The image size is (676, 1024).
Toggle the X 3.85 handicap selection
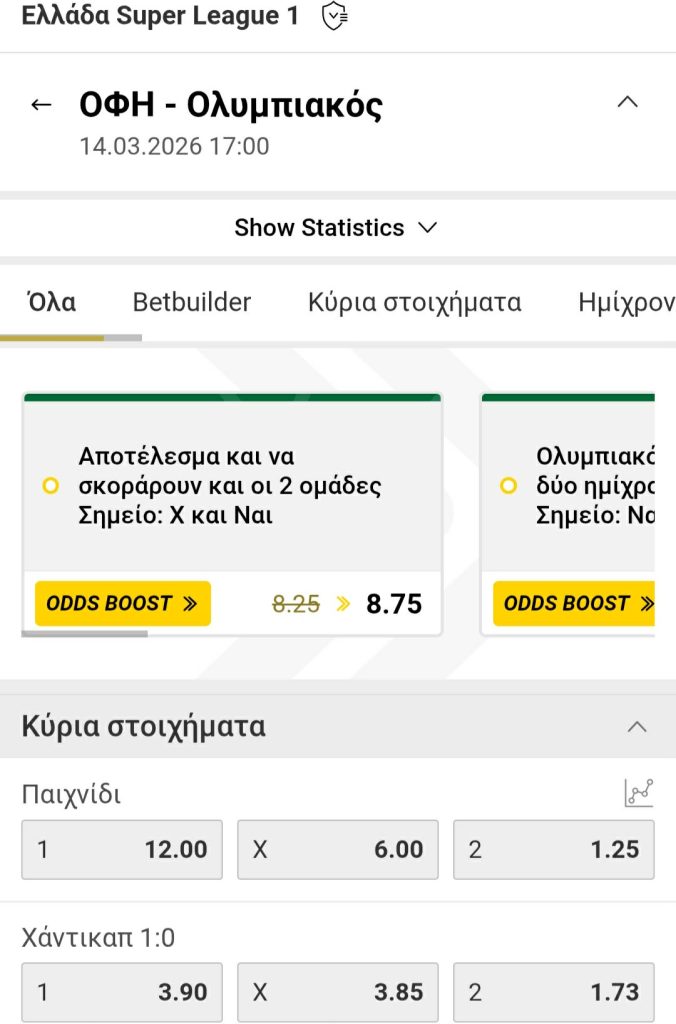tap(337, 992)
